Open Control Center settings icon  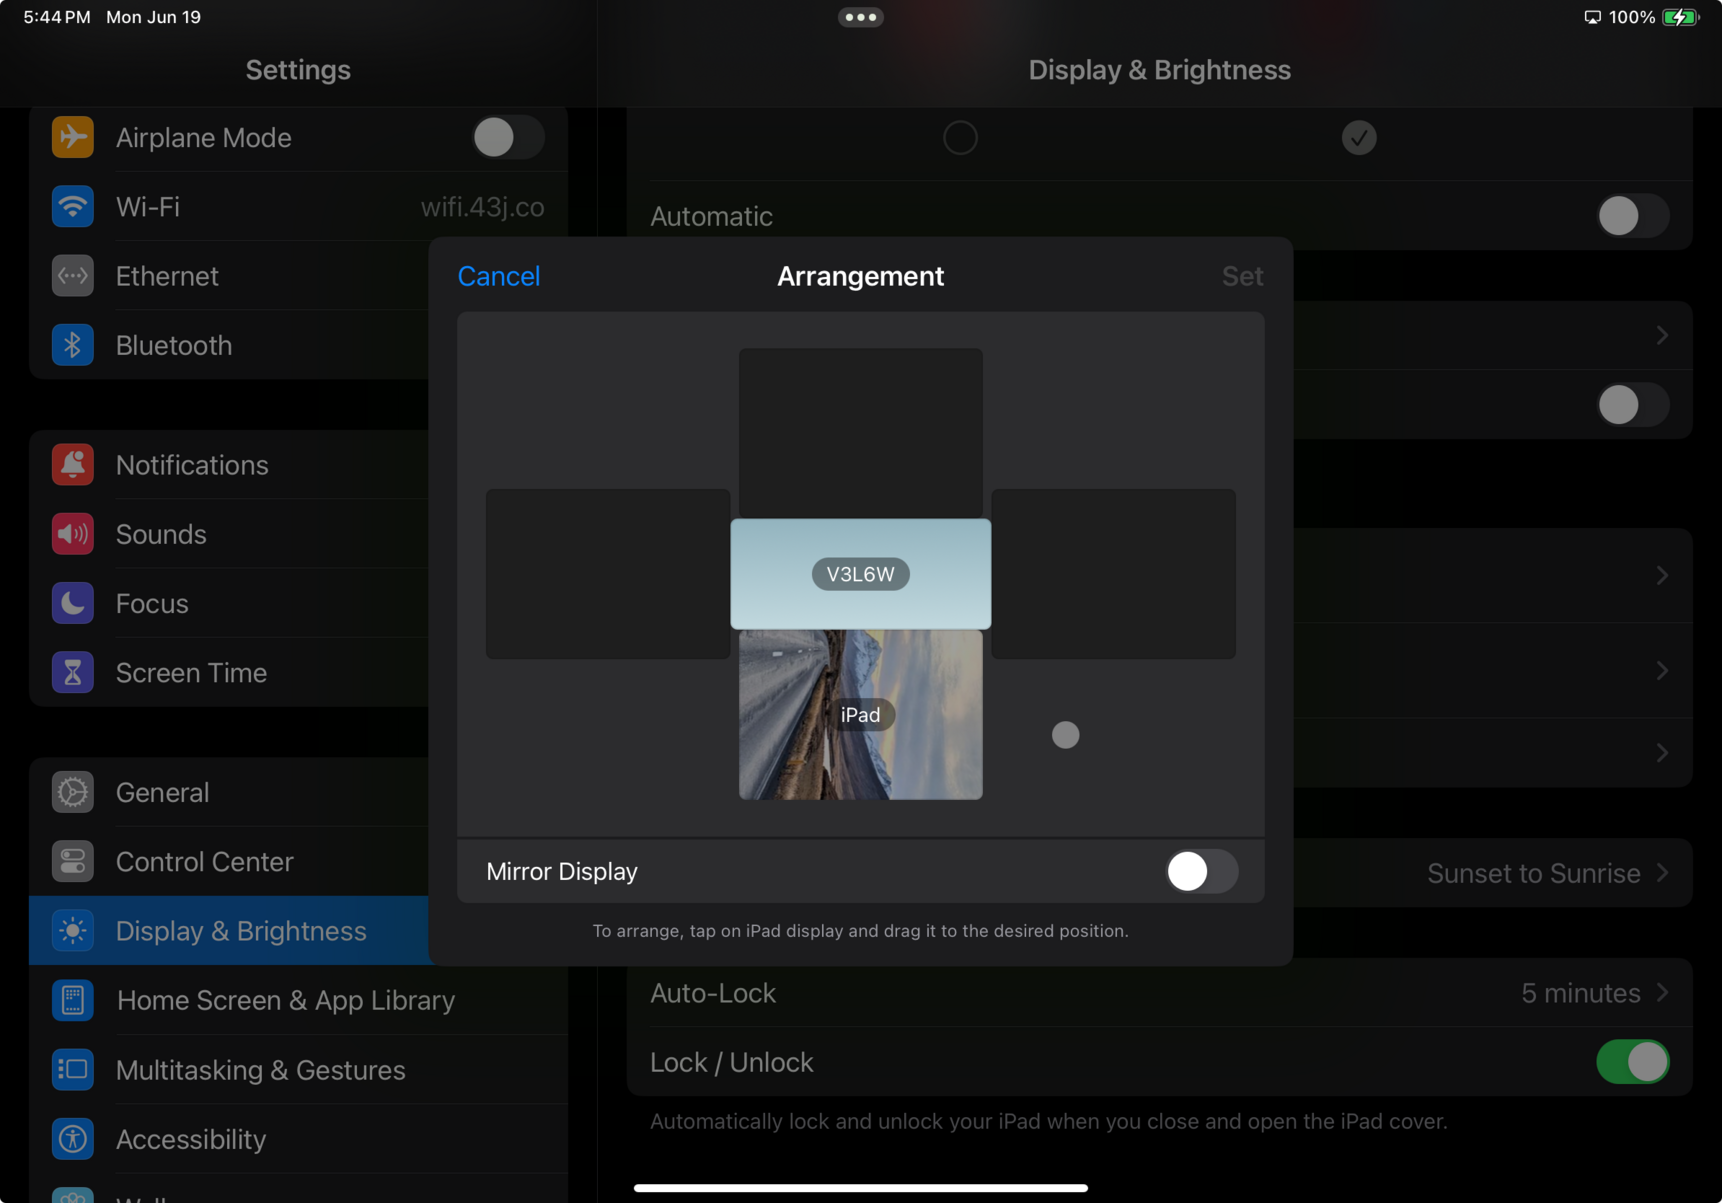(72, 861)
